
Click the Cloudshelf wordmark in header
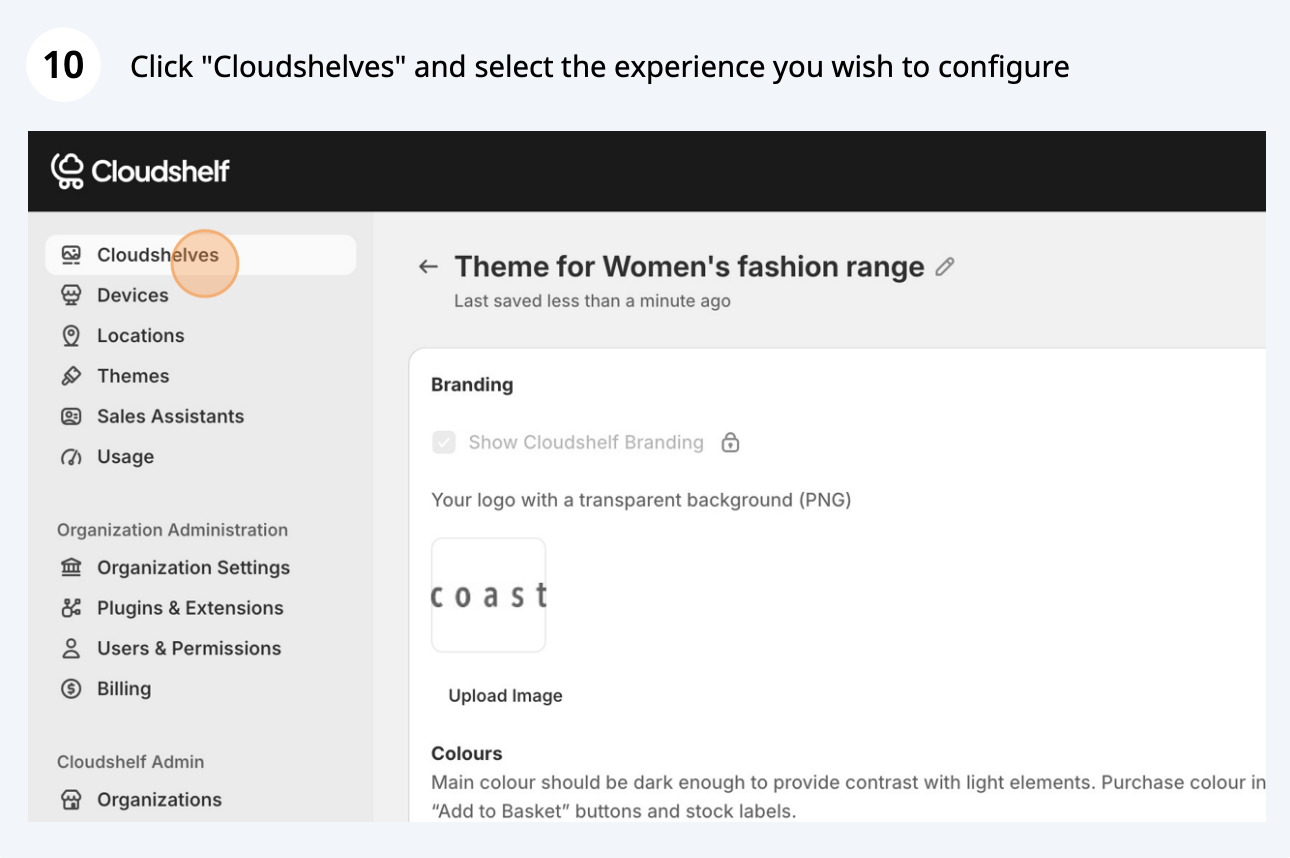[160, 172]
